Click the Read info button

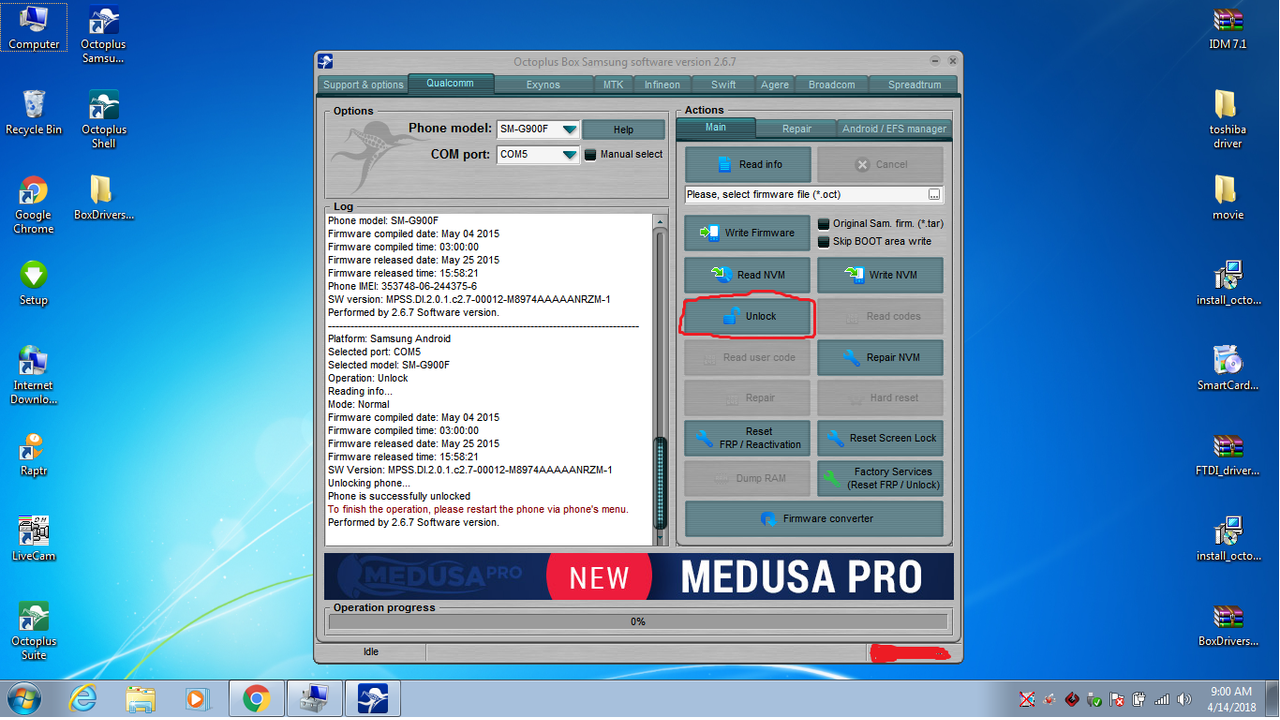(x=748, y=164)
